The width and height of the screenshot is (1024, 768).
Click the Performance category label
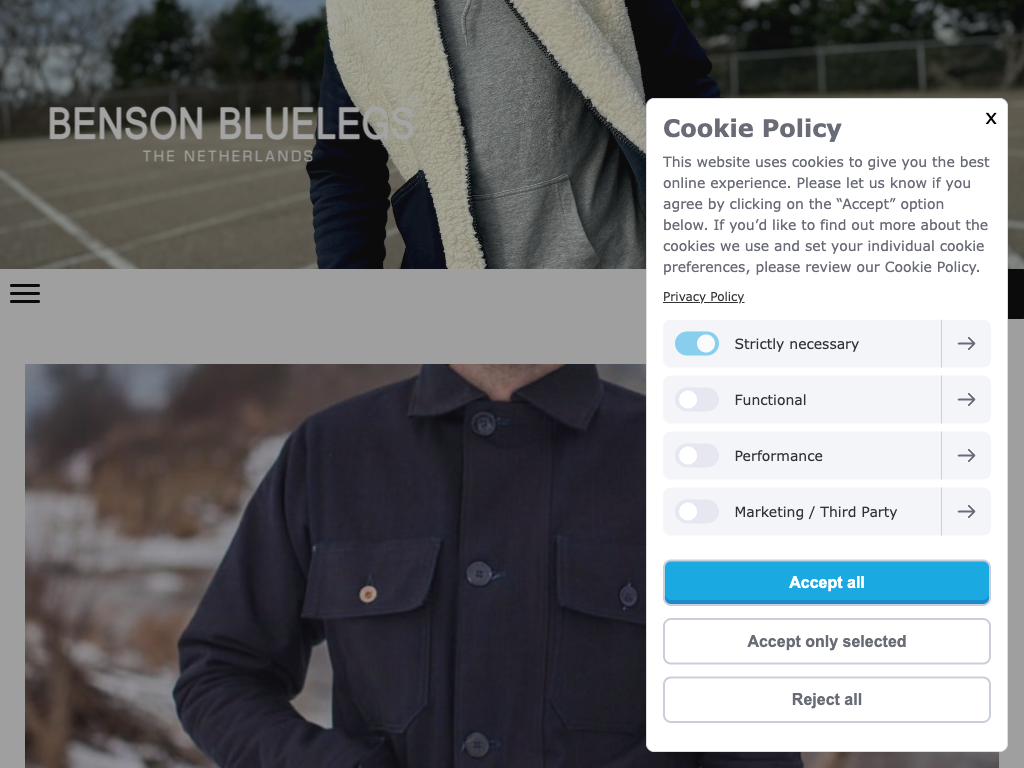[778, 456]
